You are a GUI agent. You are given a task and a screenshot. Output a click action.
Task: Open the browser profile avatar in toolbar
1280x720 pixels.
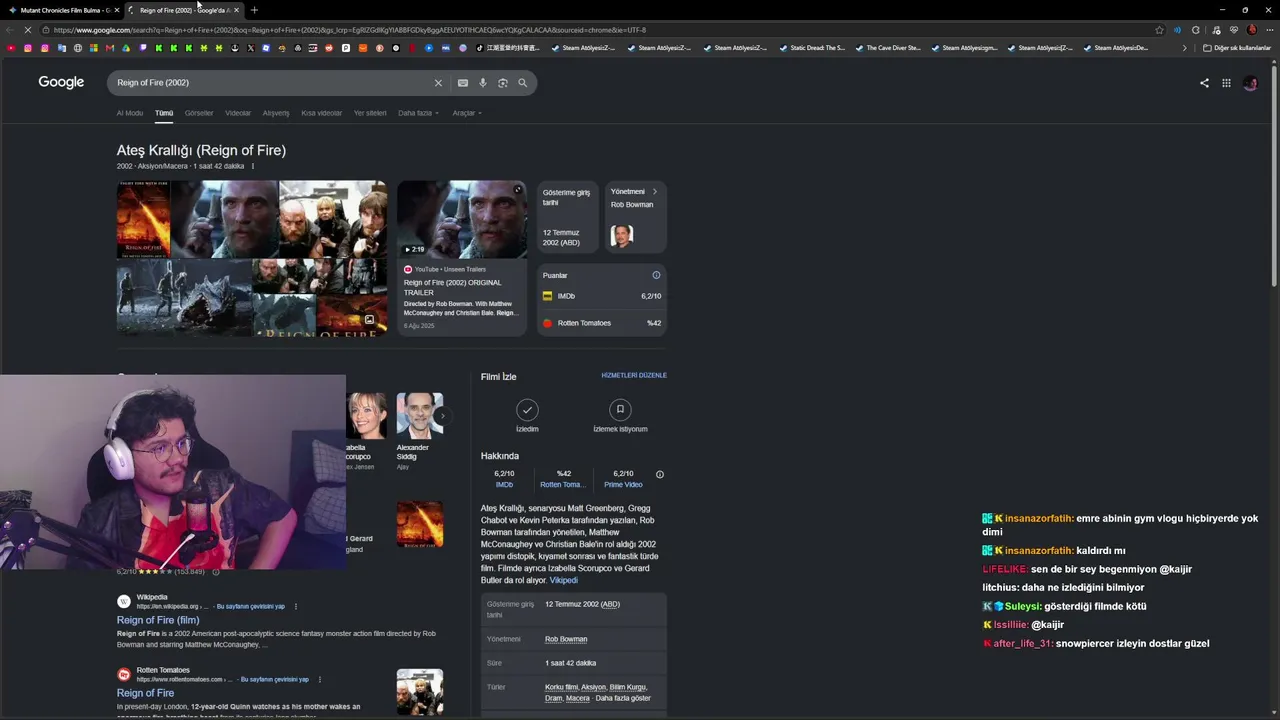1251,30
